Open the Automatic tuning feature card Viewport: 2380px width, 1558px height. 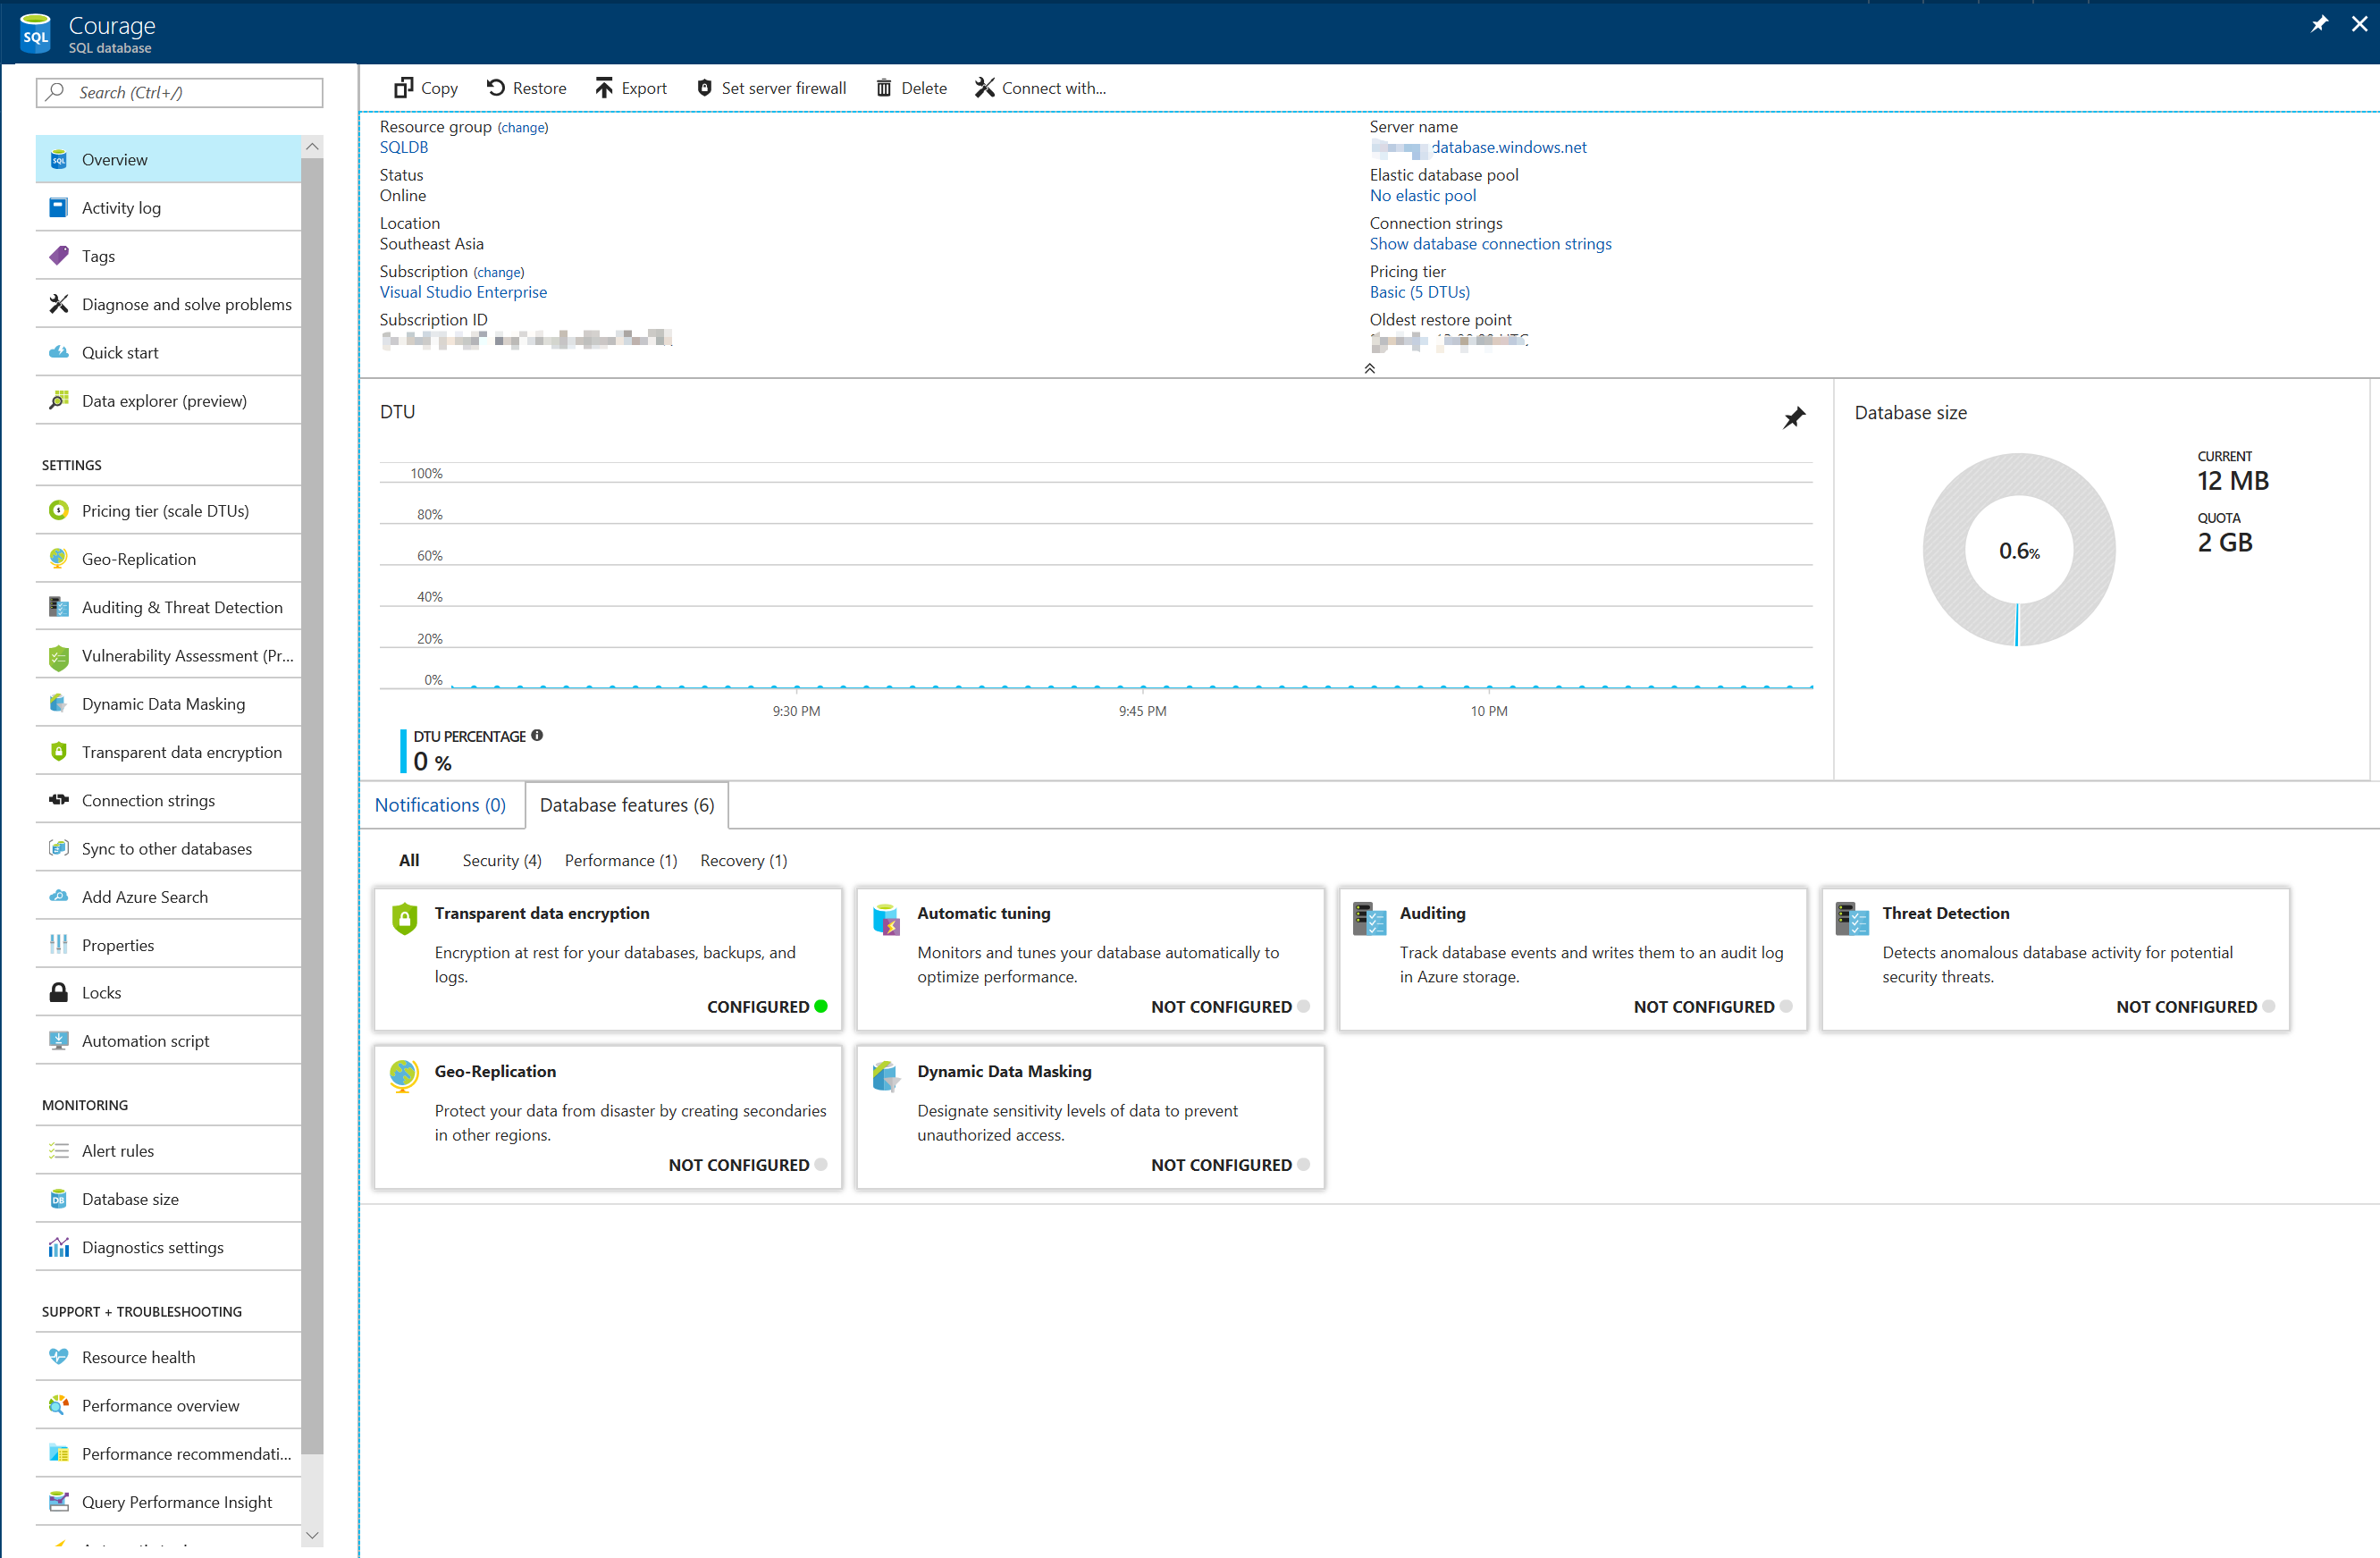(1090, 959)
